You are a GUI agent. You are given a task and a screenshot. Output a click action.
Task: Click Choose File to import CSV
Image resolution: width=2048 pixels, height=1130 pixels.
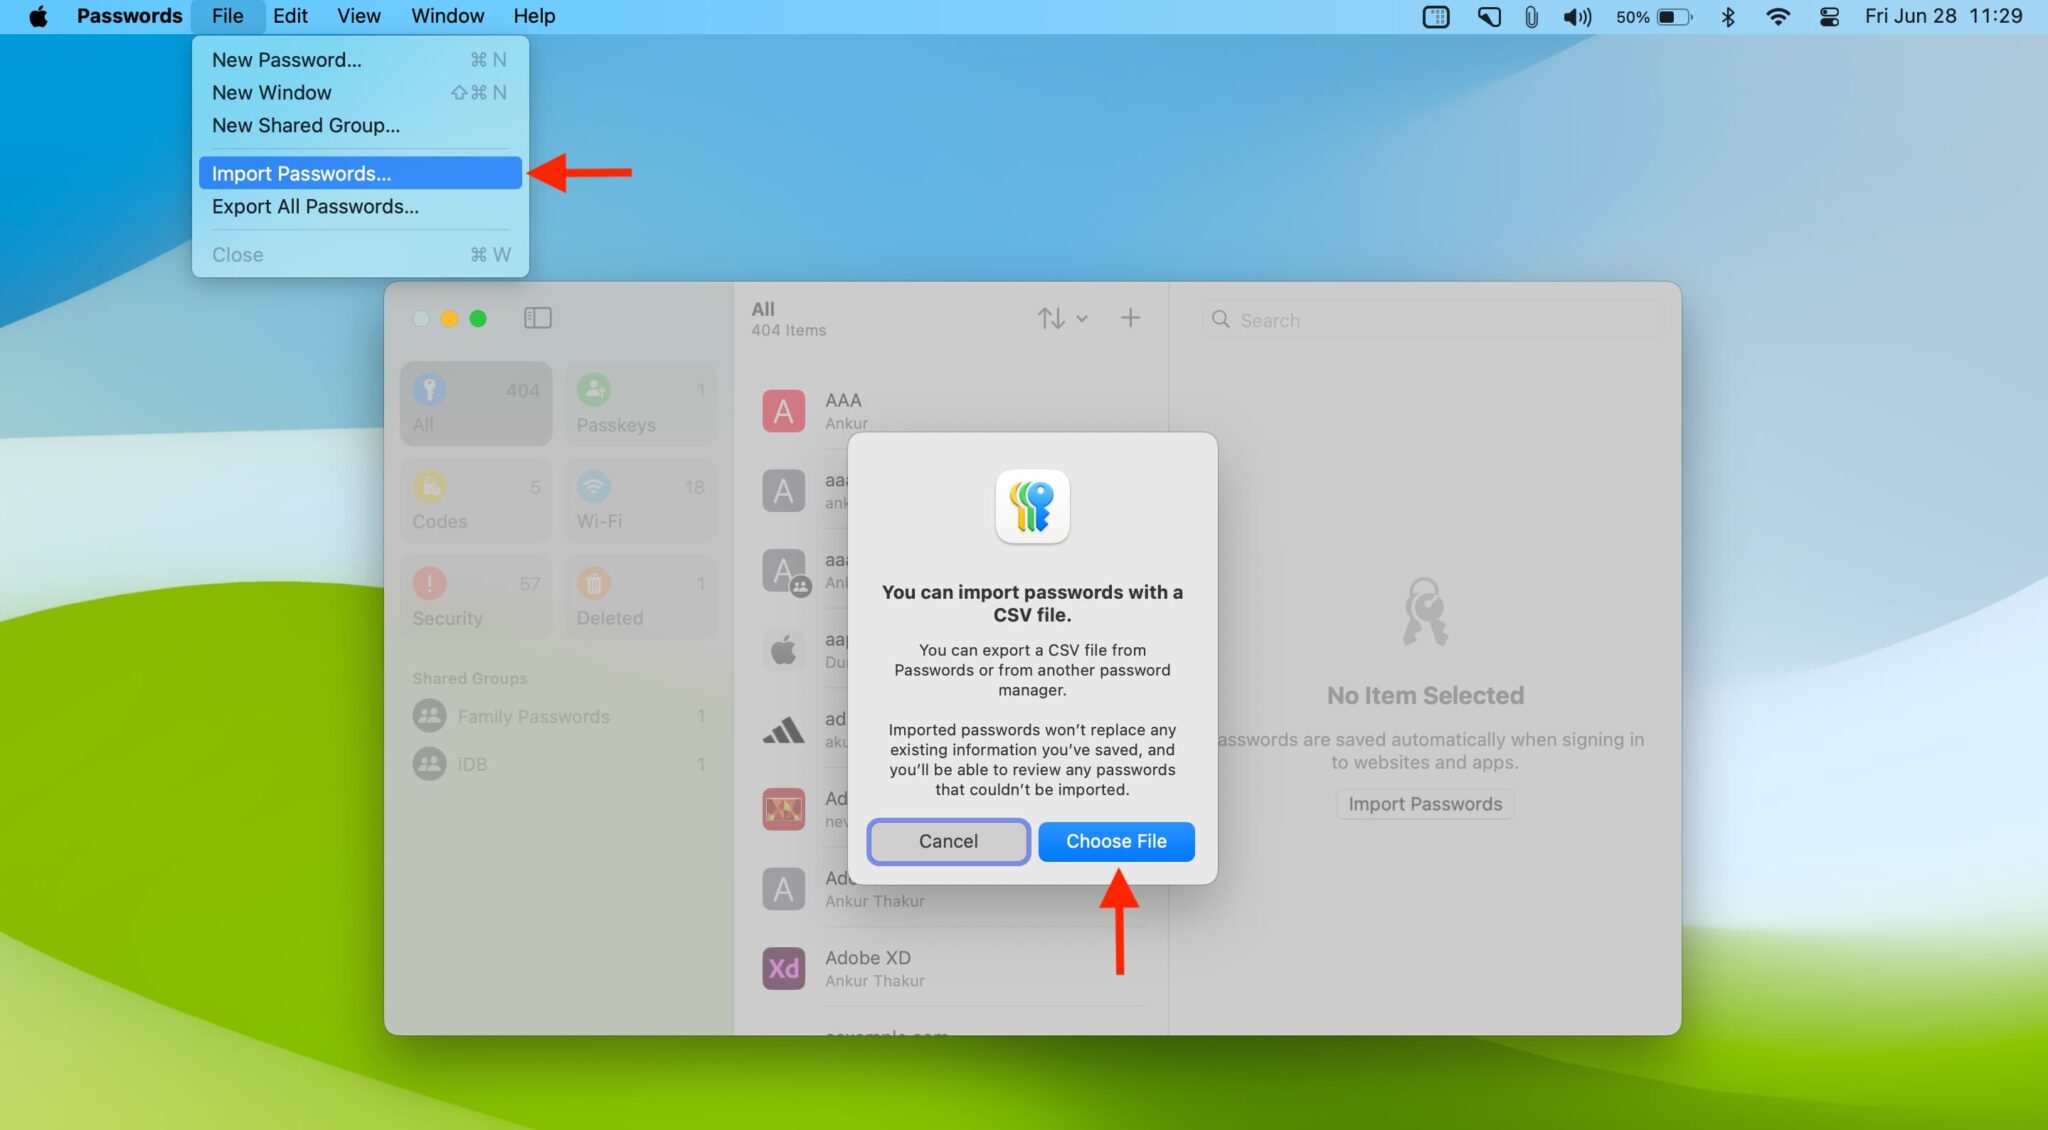coord(1116,841)
